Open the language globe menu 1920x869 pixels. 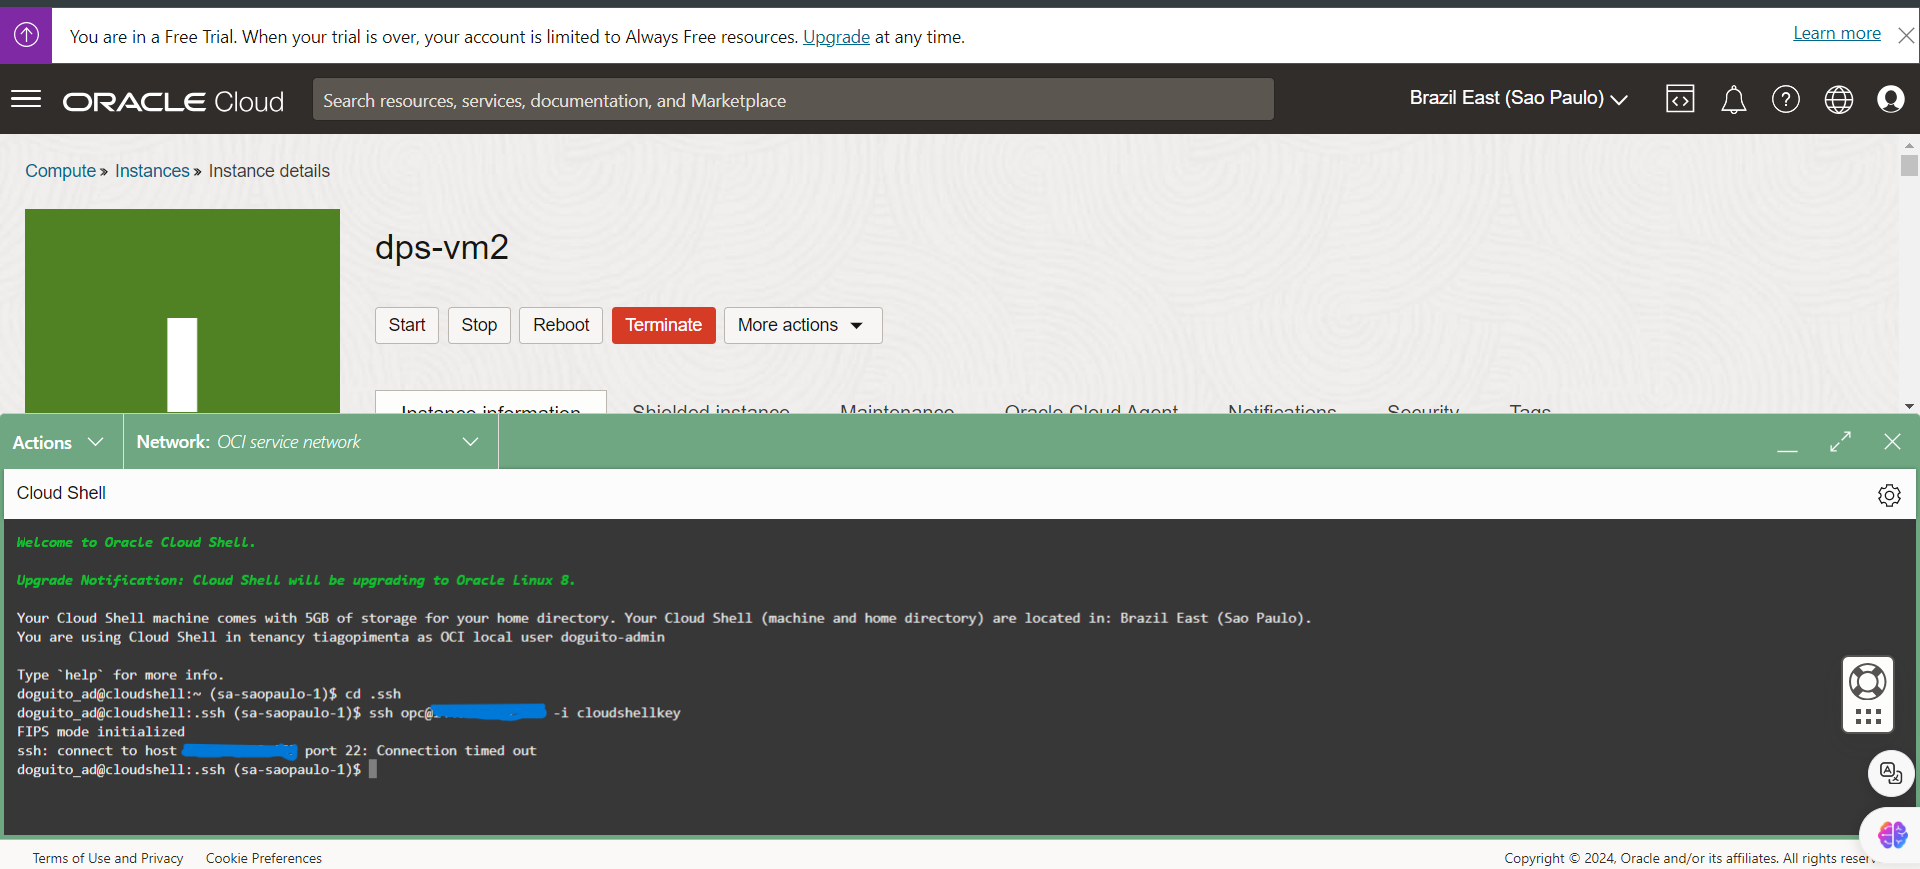pyautogui.click(x=1839, y=99)
